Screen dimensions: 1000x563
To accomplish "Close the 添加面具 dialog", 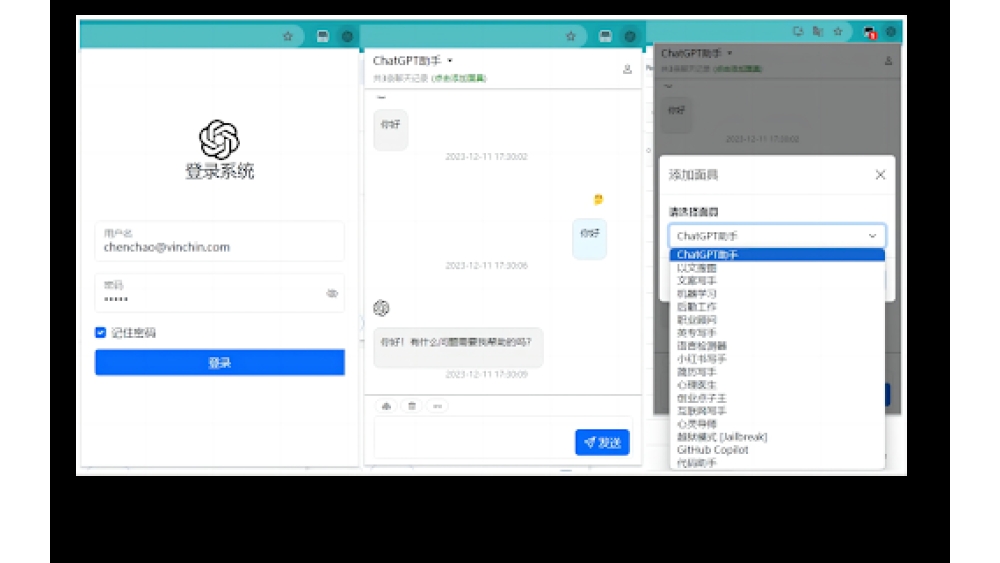I will (x=880, y=175).
